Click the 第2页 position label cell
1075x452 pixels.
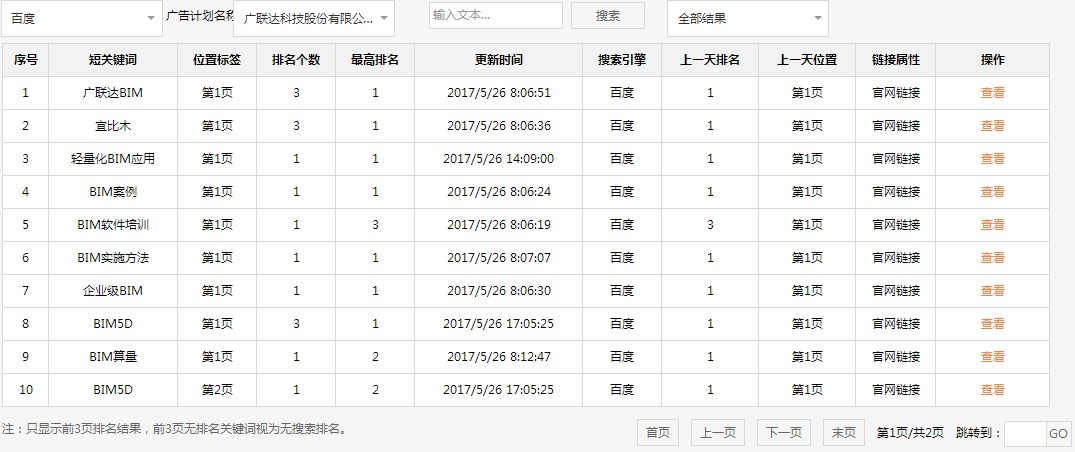(x=217, y=390)
